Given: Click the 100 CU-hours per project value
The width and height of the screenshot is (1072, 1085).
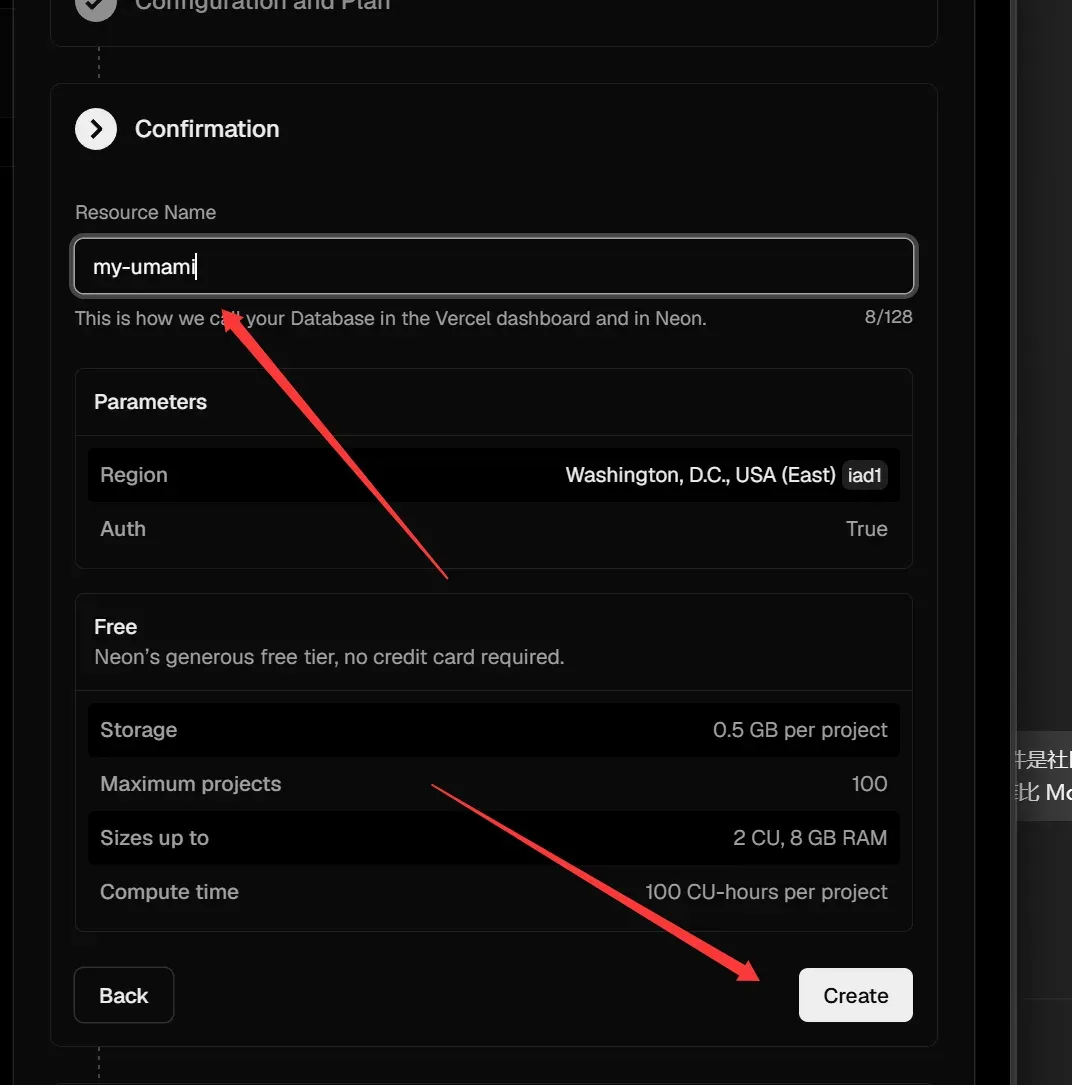Looking at the screenshot, I should tap(766, 892).
